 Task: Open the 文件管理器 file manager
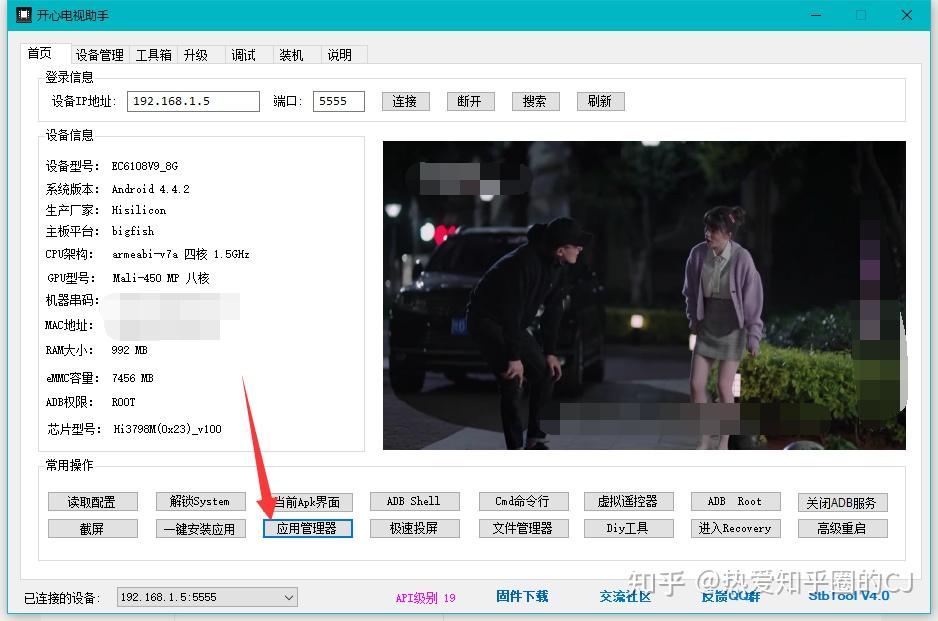pos(521,529)
